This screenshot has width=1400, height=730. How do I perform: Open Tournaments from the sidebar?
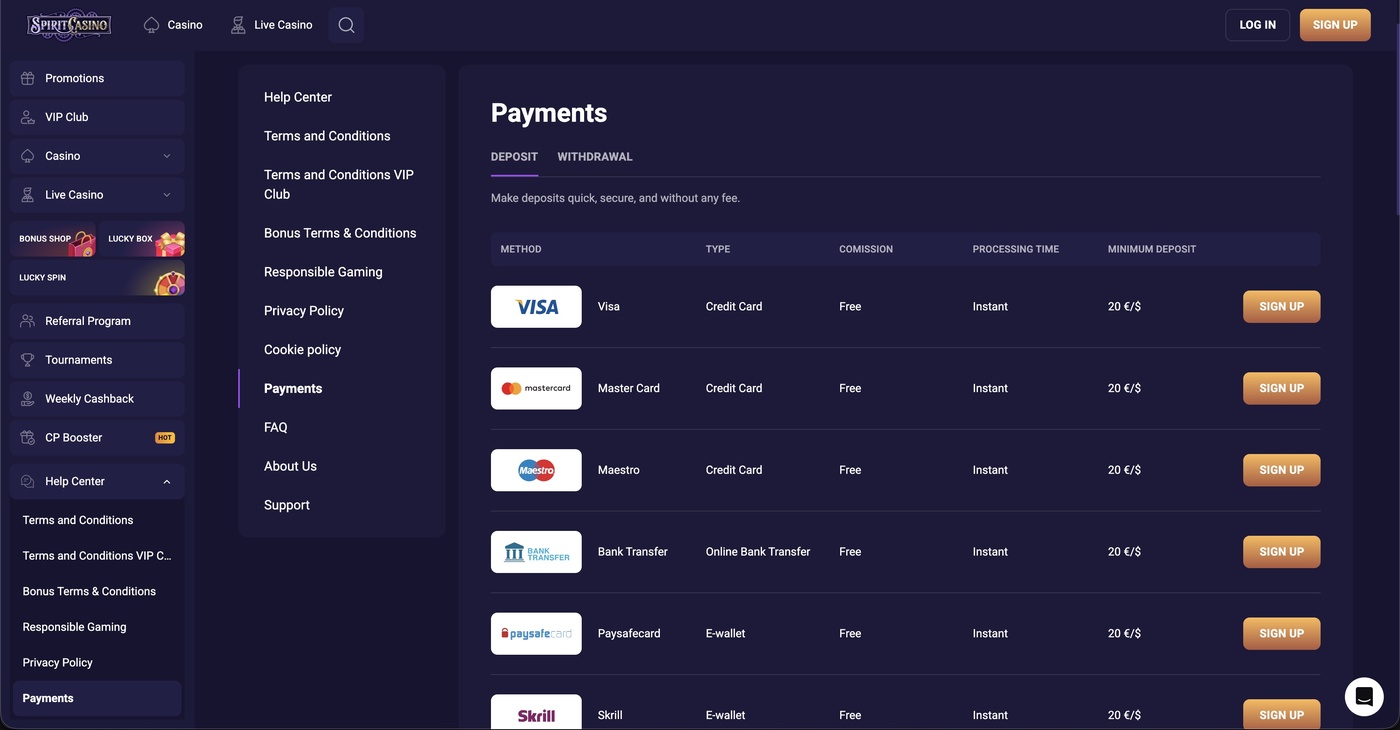pyautogui.click(x=97, y=360)
